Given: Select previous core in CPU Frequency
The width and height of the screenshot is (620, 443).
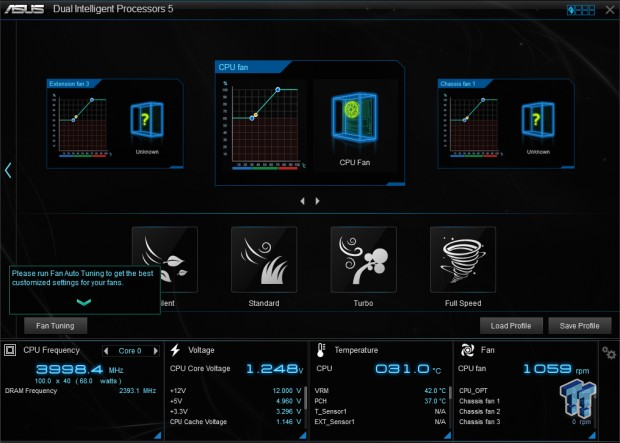Looking at the screenshot, I should tap(106, 351).
